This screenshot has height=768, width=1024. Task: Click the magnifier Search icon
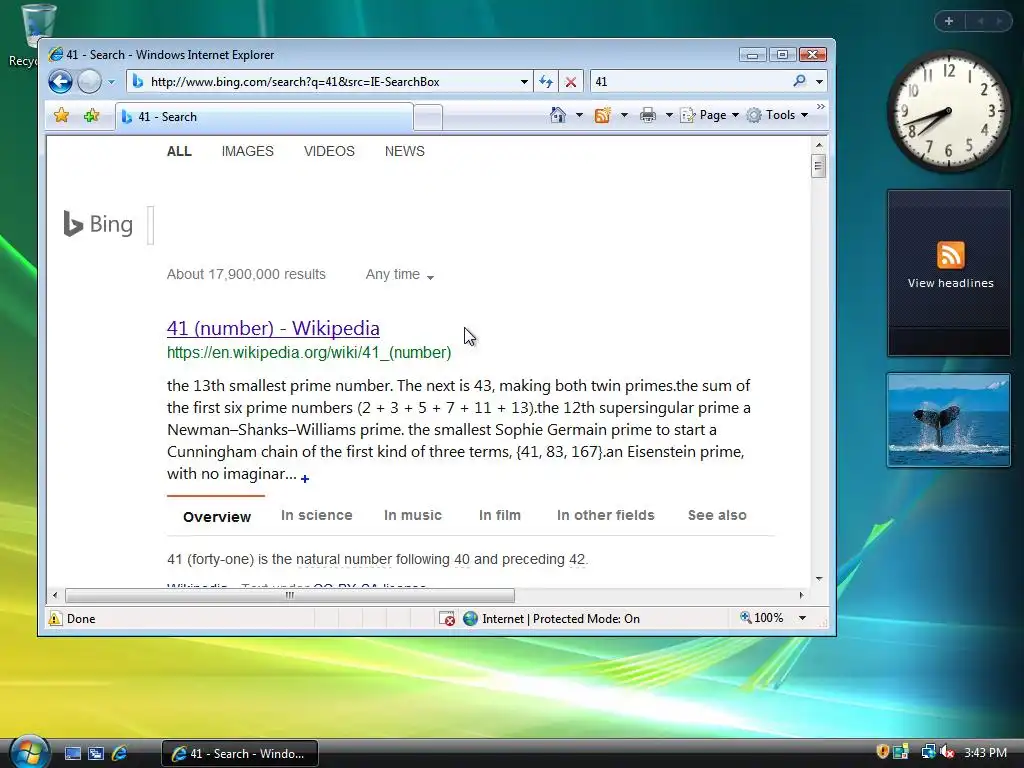coord(799,81)
